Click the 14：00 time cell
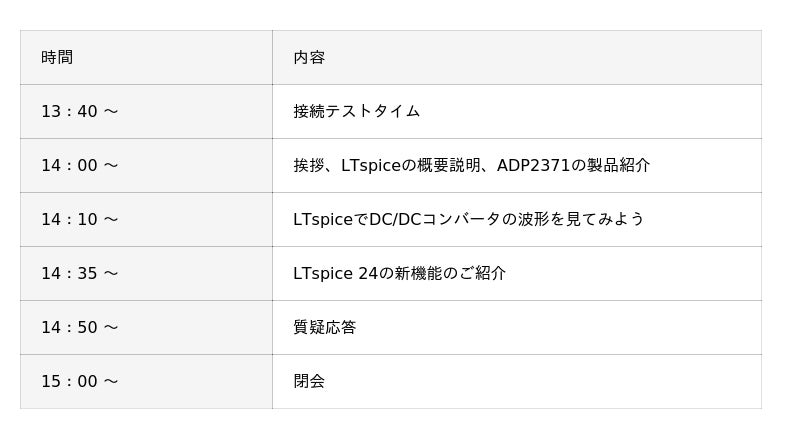The width and height of the screenshot is (800, 439). (x=79, y=165)
